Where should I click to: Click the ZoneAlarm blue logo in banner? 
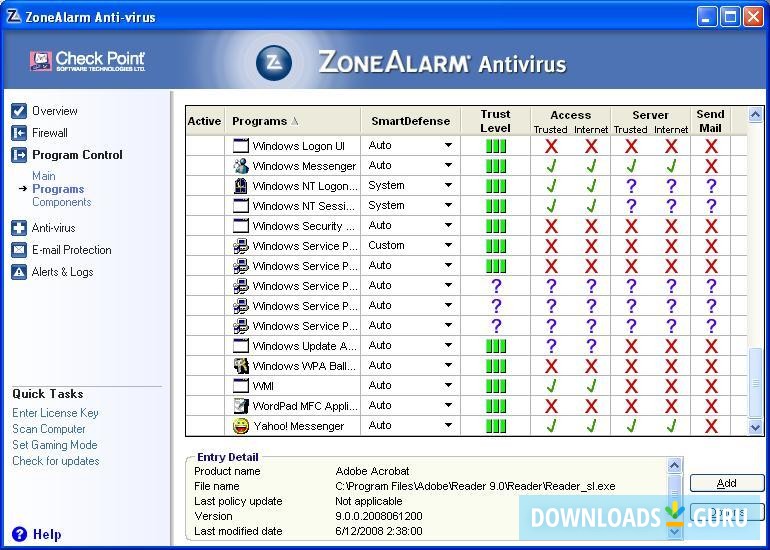274,63
